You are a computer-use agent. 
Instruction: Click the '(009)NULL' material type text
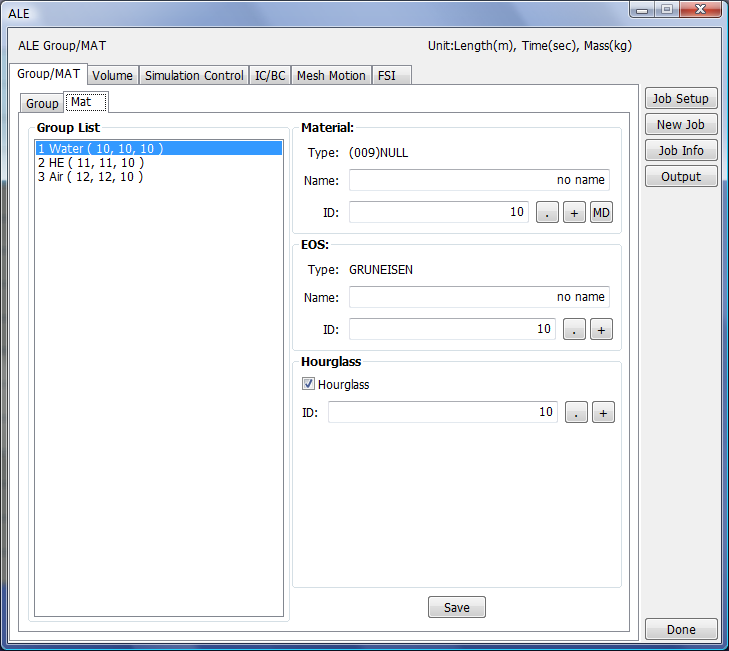(378, 153)
